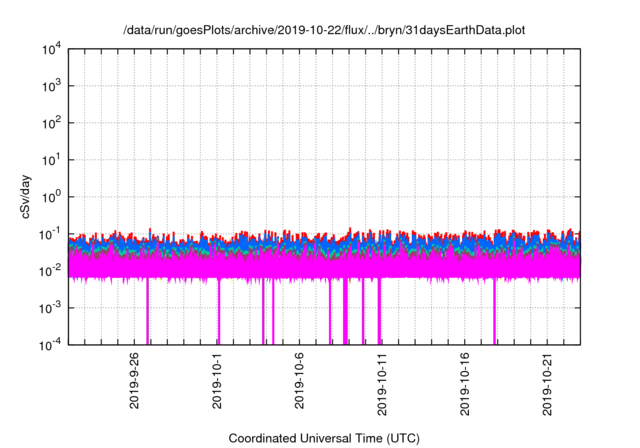Click the 2019-10-6 date tick label
This screenshot has width=640, height=448.
[x=299, y=381]
